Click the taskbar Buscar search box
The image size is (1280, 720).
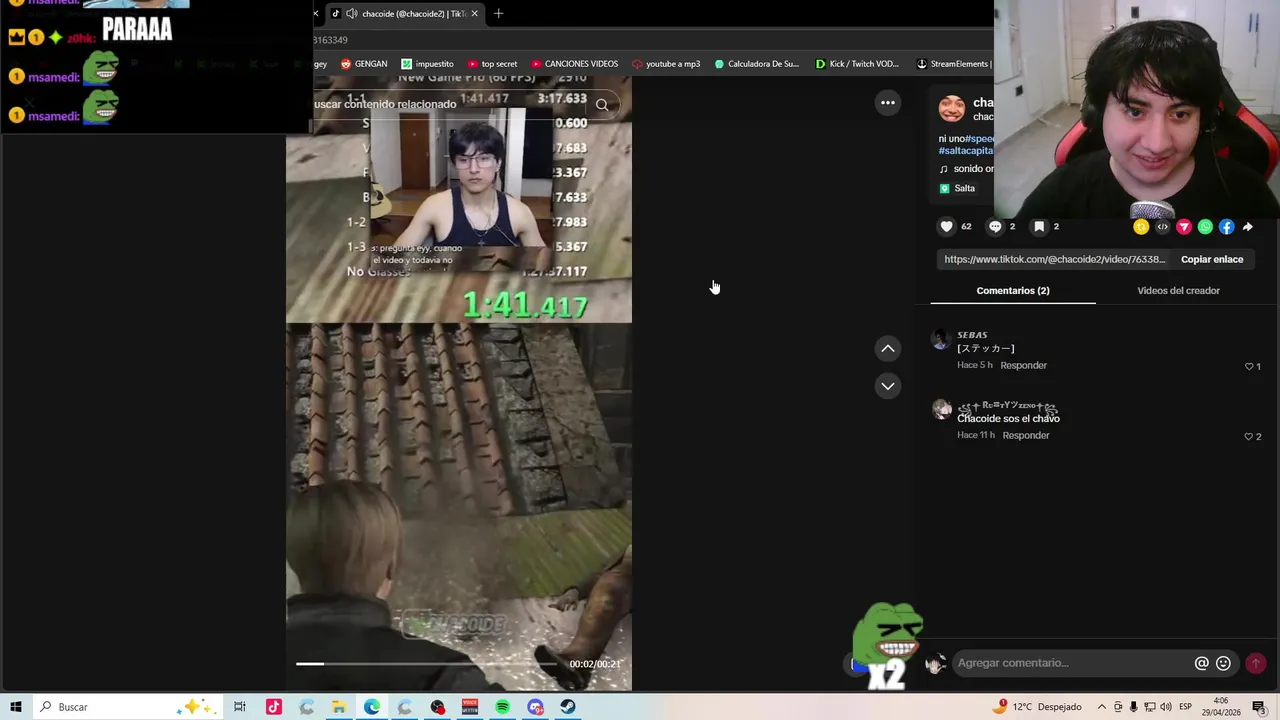(x=130, y=707)
